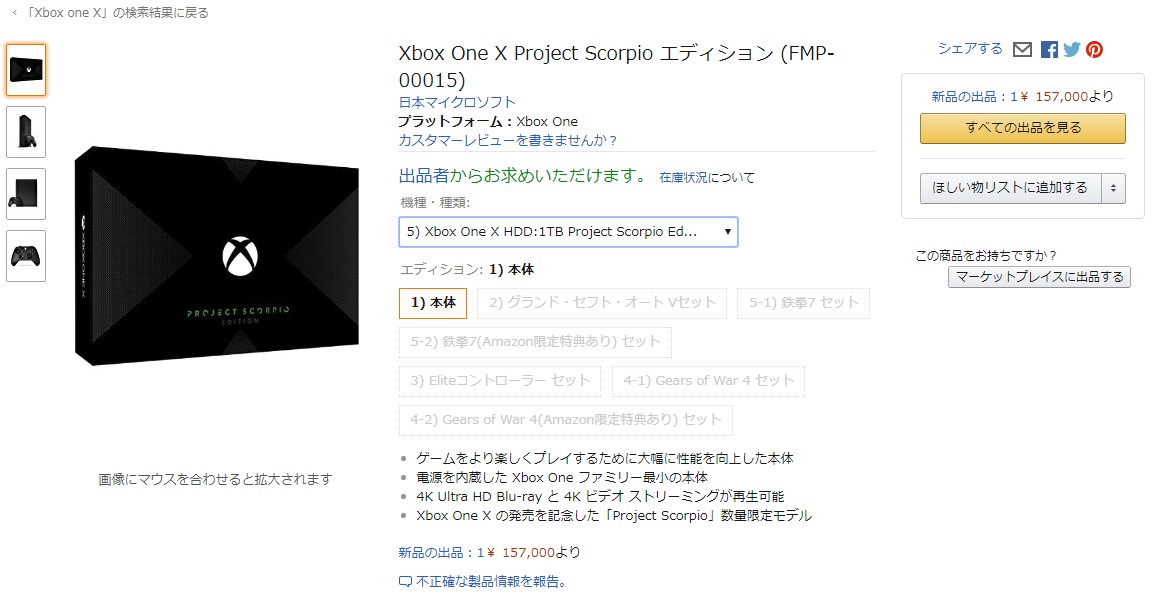Click the すべての出品を見る button

[1022, 128]
